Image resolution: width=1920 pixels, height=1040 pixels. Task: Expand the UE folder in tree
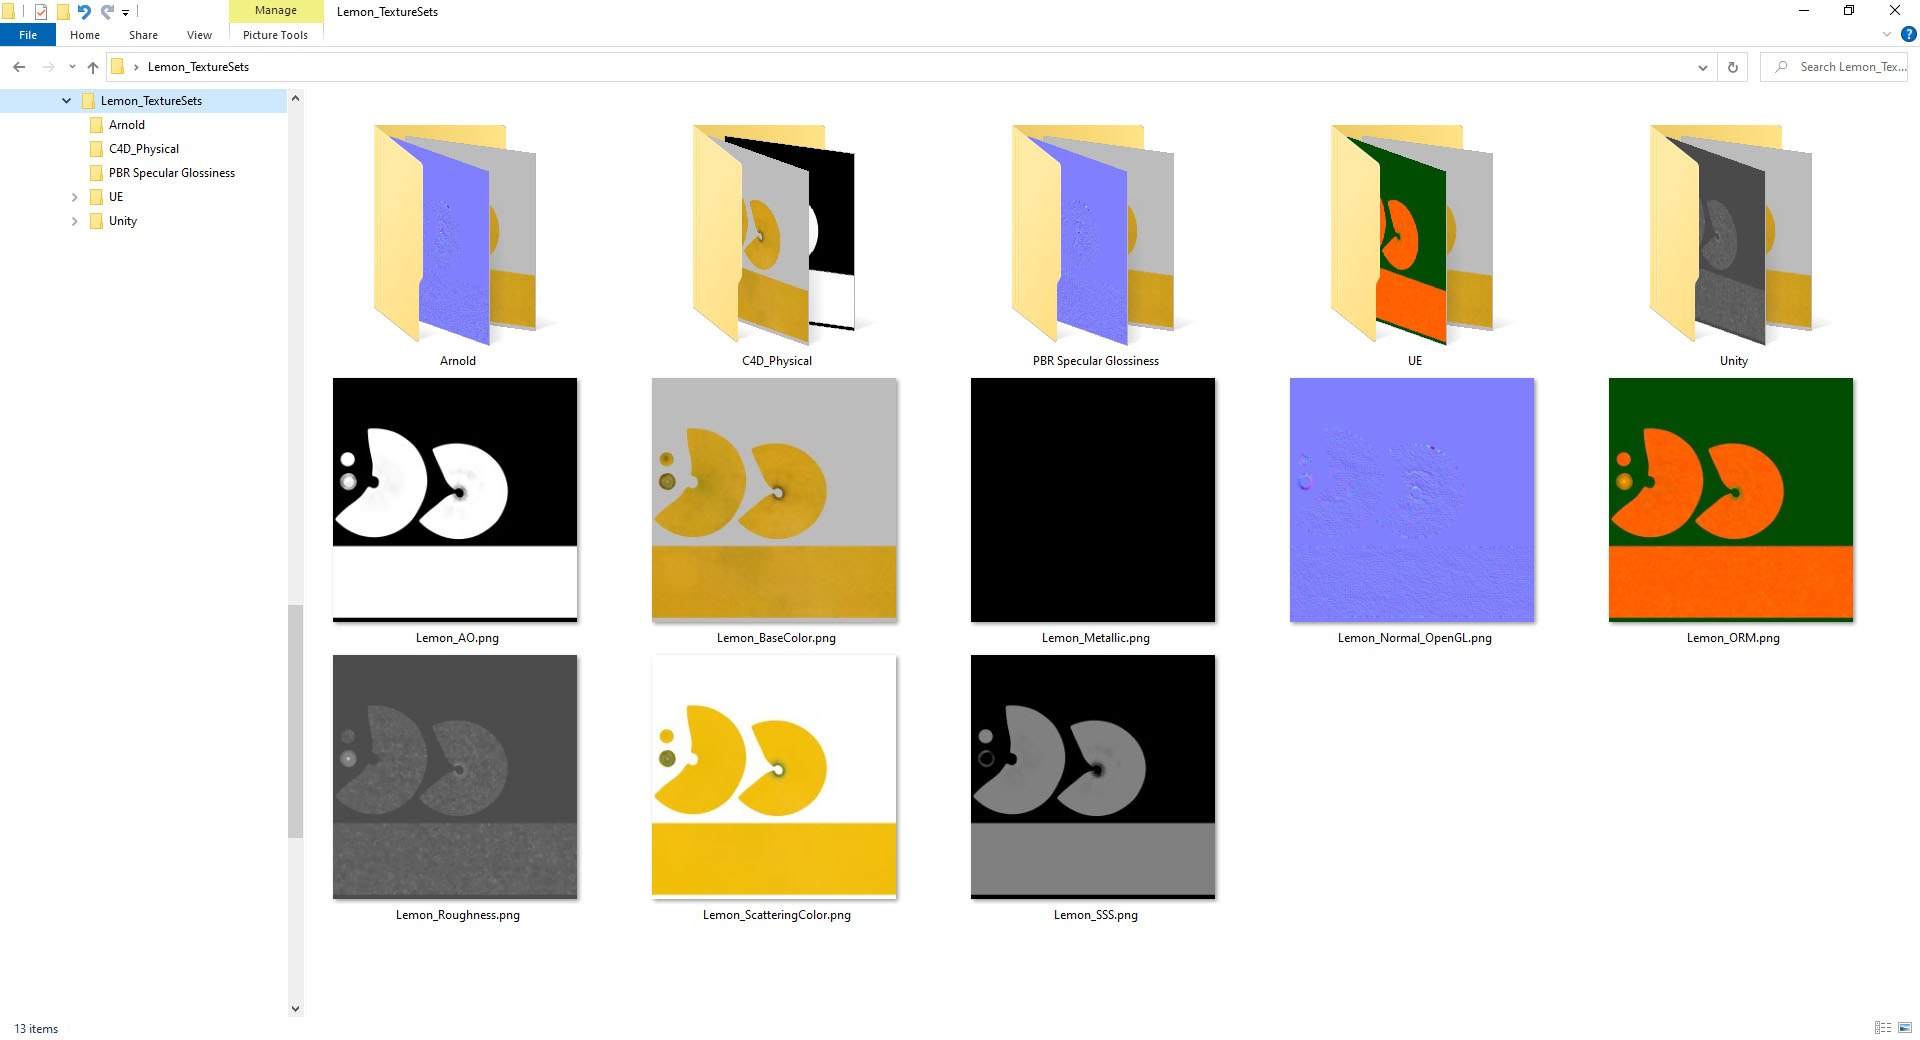[74, 197]
